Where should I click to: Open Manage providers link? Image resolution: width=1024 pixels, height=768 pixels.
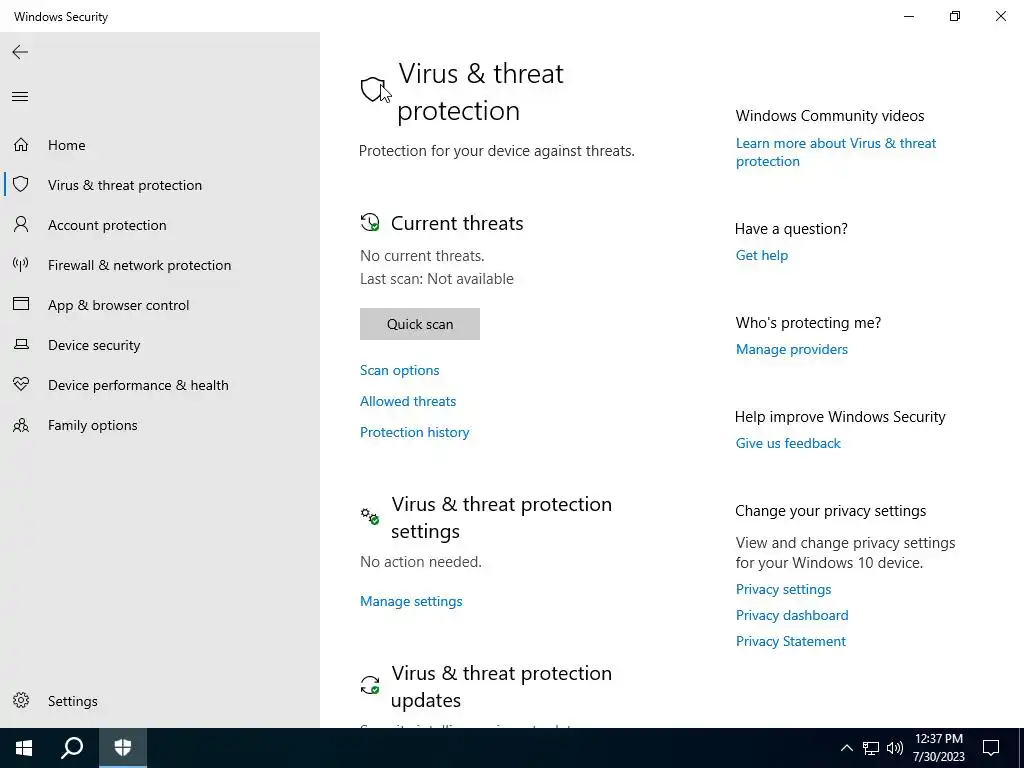point(792,349)
